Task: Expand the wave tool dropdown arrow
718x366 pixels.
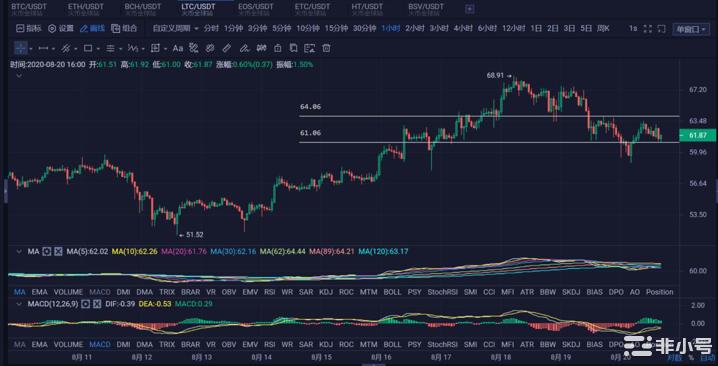Action: pos(142,49)
